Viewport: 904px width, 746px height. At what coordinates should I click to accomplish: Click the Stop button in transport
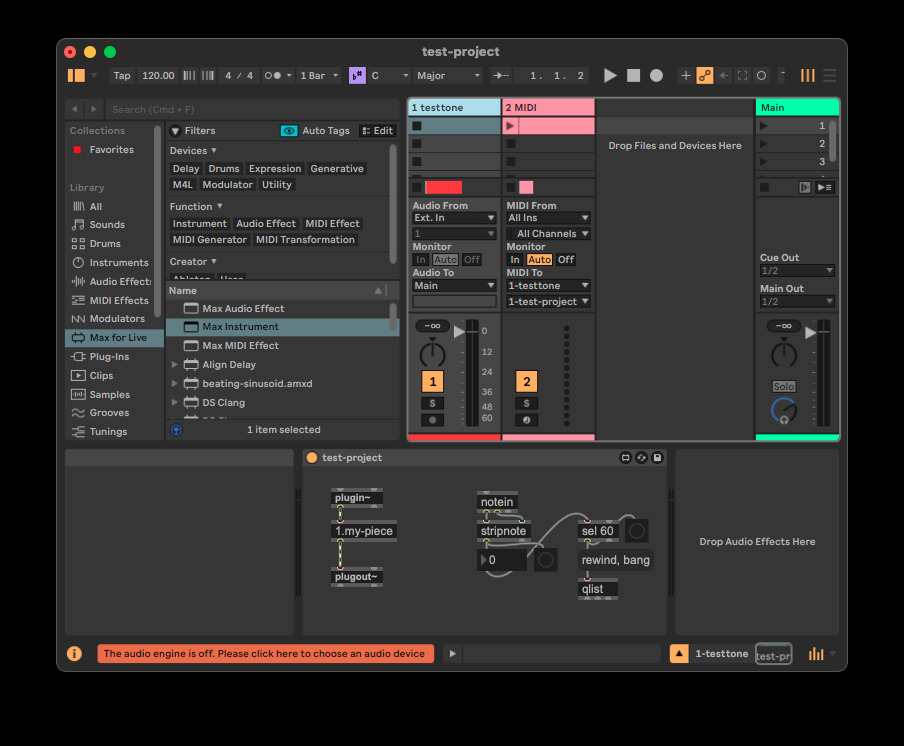(633, 76)
